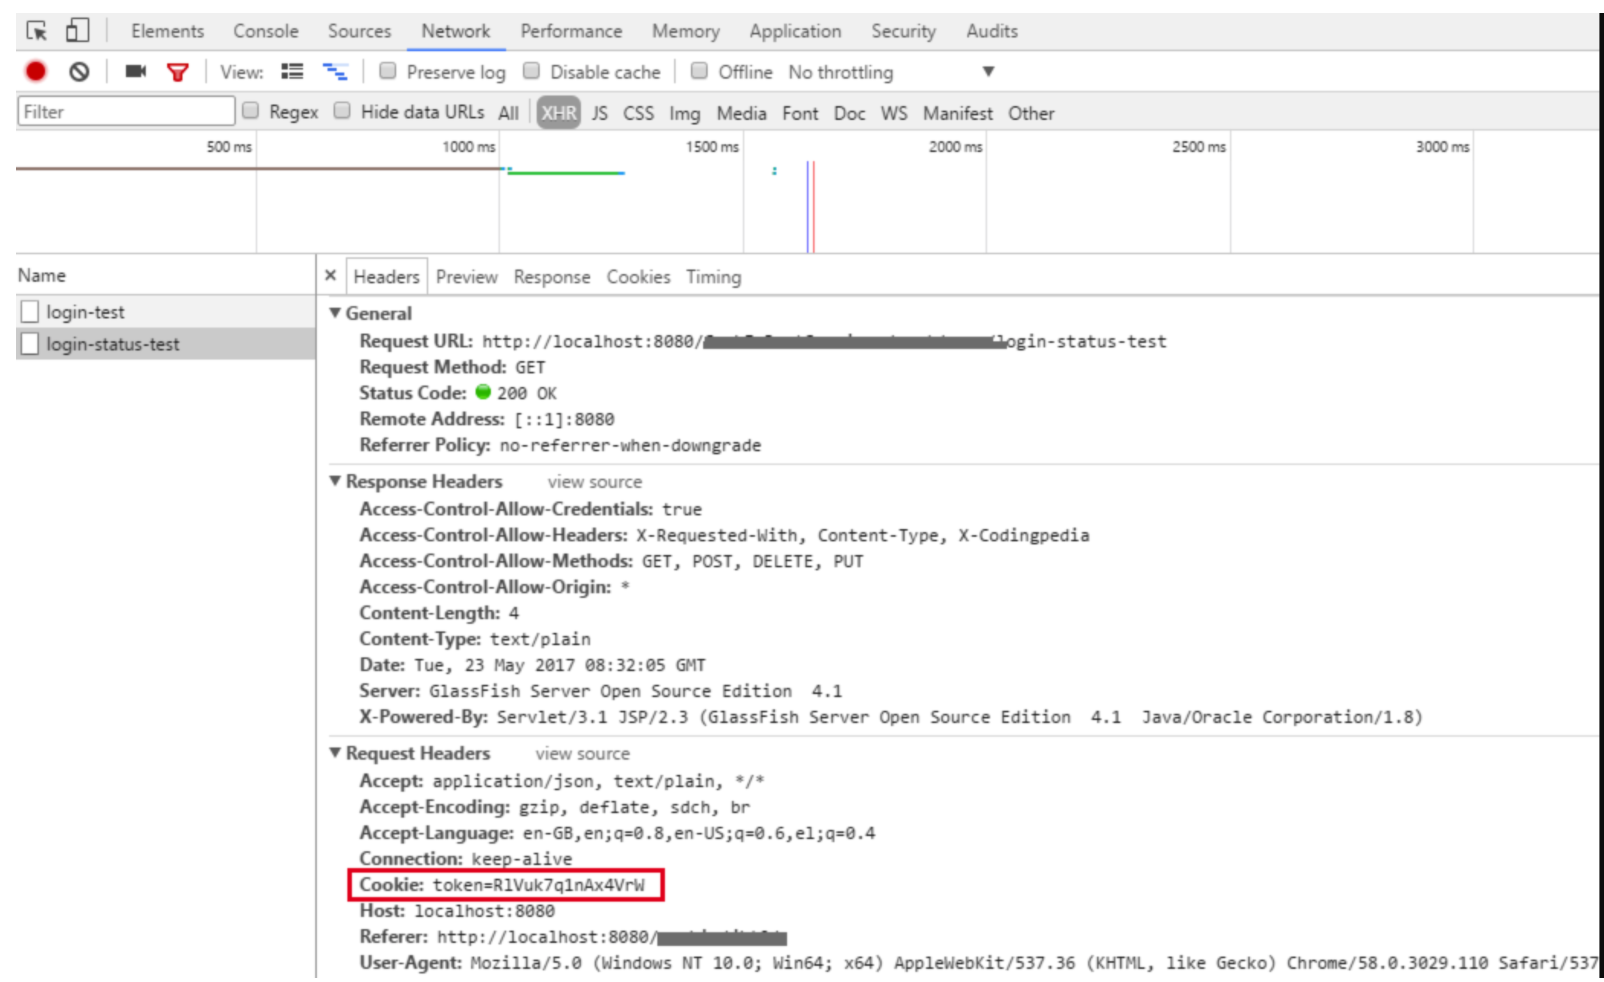Toggle the device toolbar icon

tap(77, 31)
